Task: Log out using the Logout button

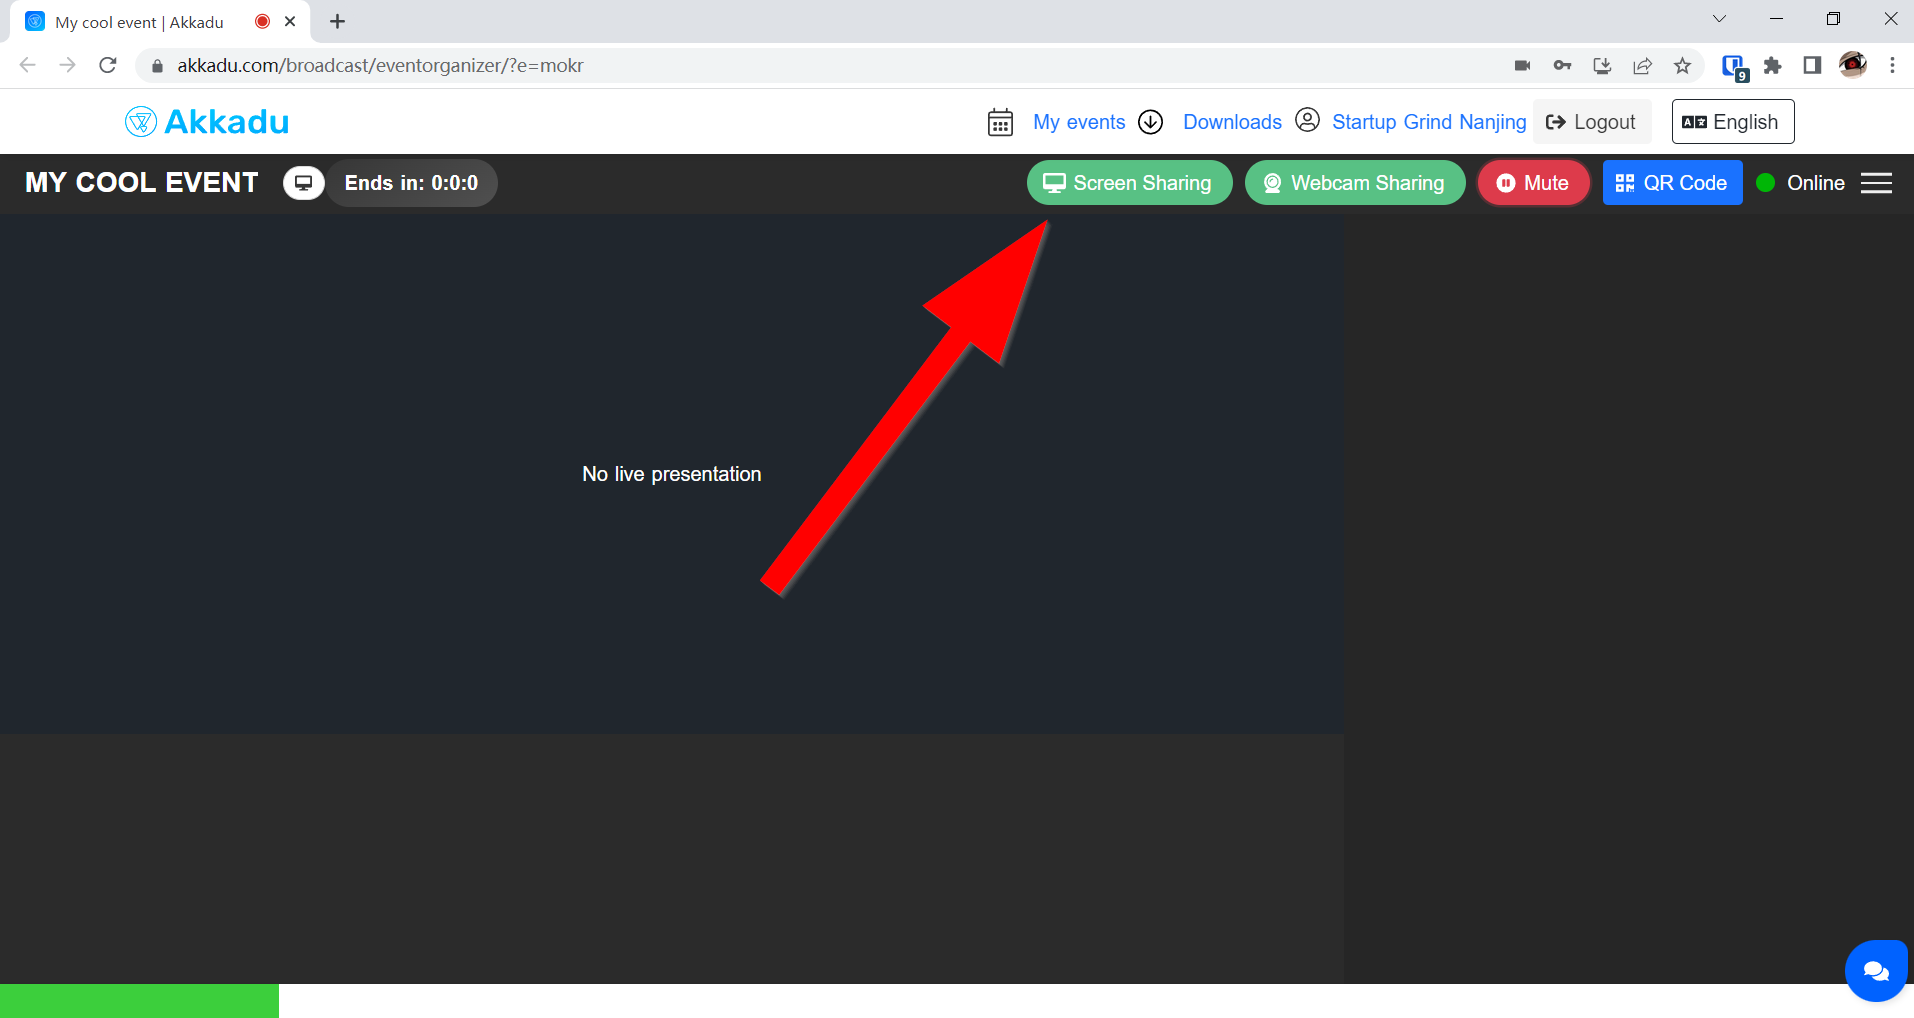Action: (x=1591, y=122)
